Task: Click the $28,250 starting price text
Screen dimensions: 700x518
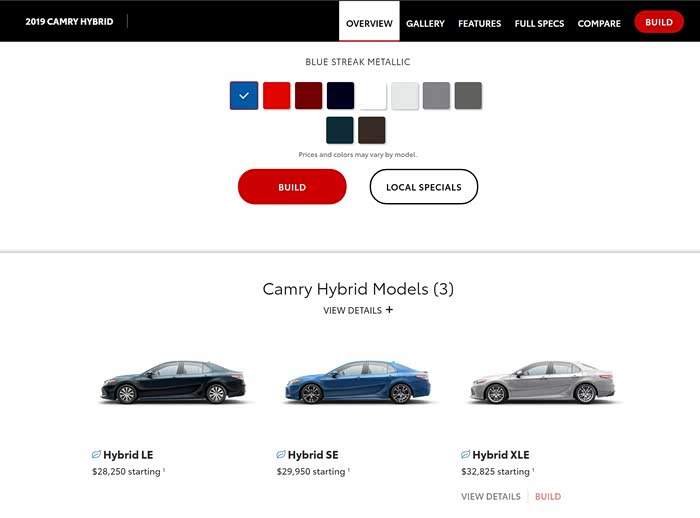Action: (x=129, y=472)
